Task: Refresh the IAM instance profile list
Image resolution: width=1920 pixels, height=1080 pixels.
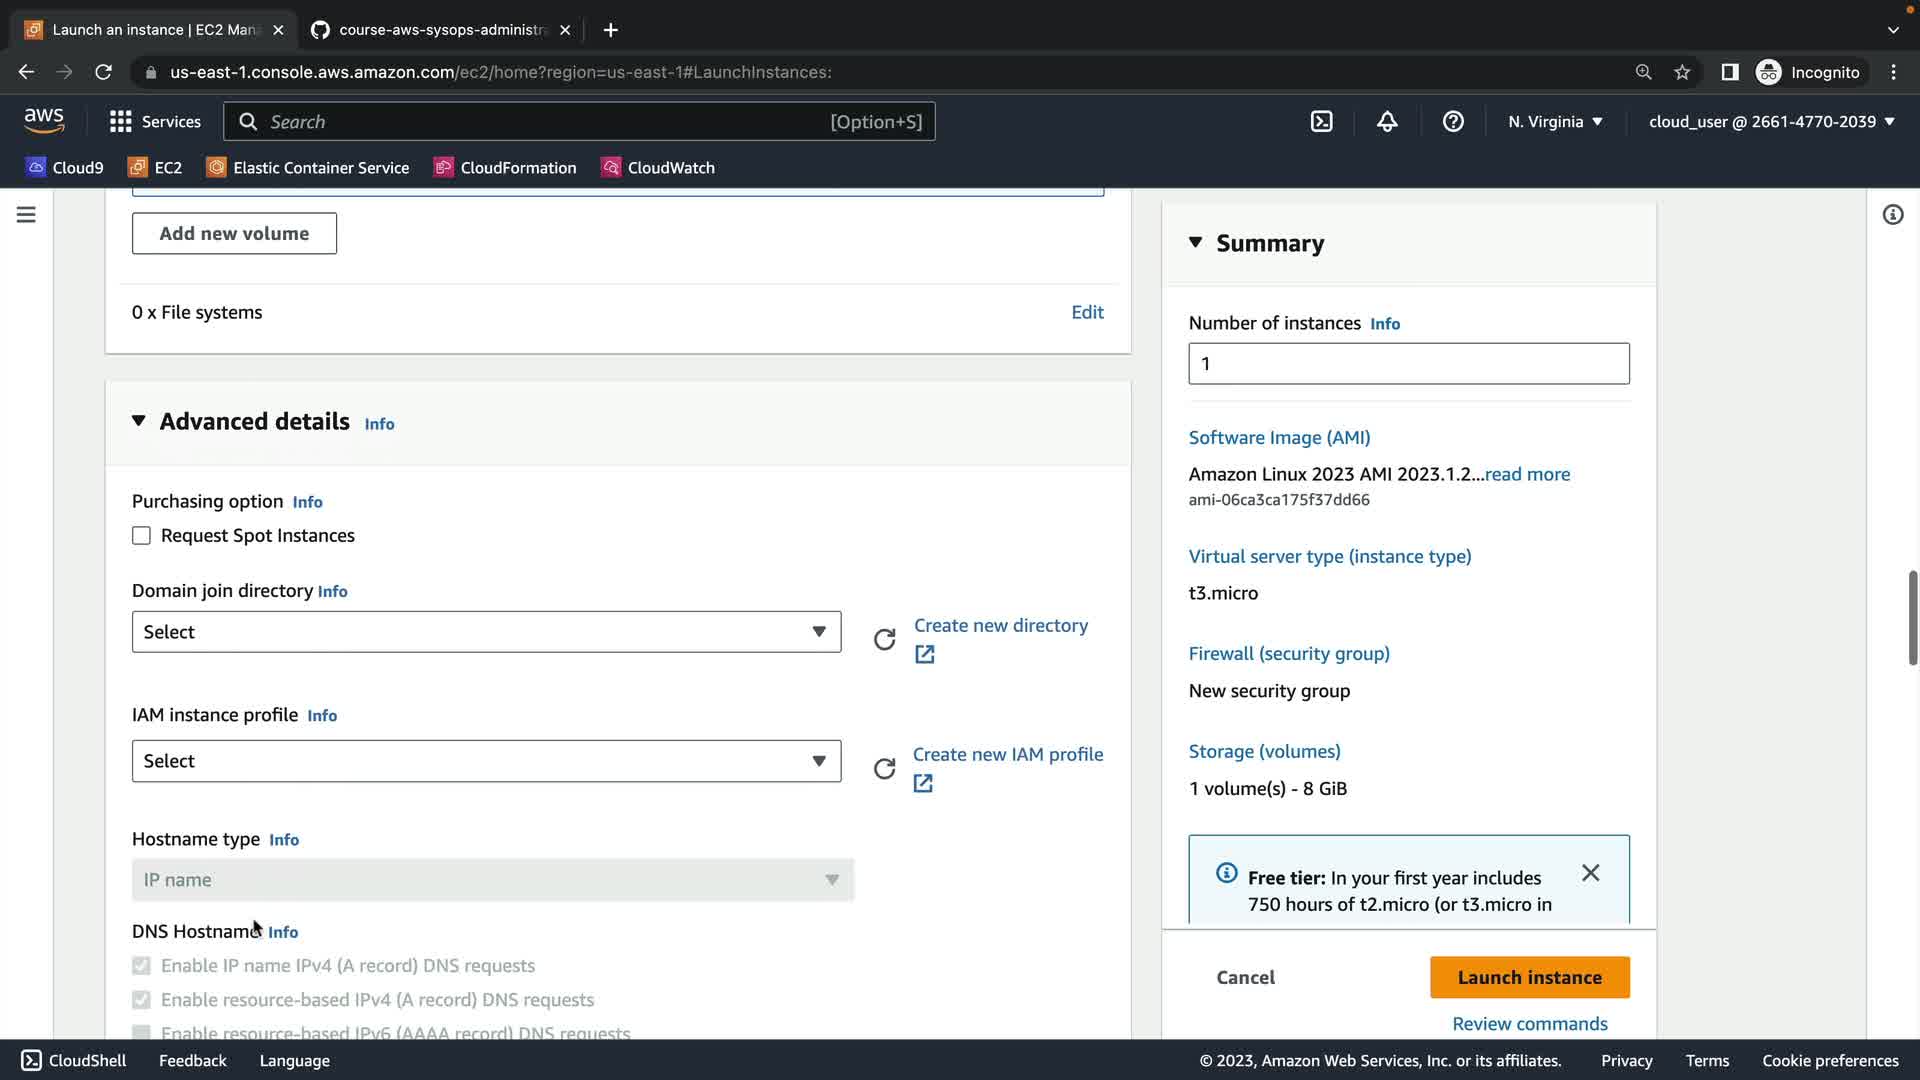Action: point(884,769)
